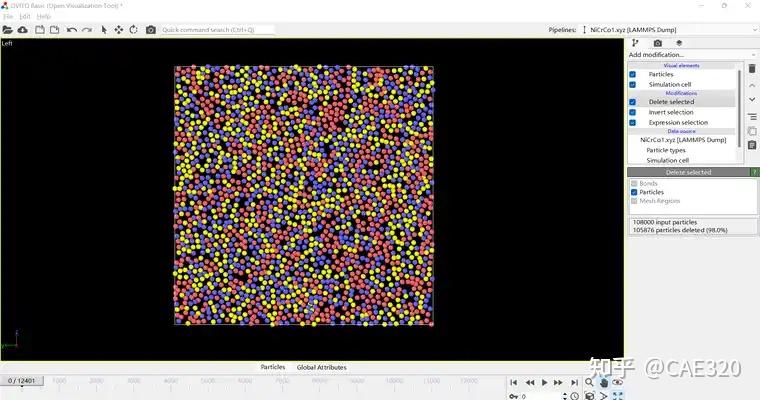Toggle Bonds checkbox in Delete selected panel
The image size is (760, 400).
pyautogui.click(x=634, y=183)
